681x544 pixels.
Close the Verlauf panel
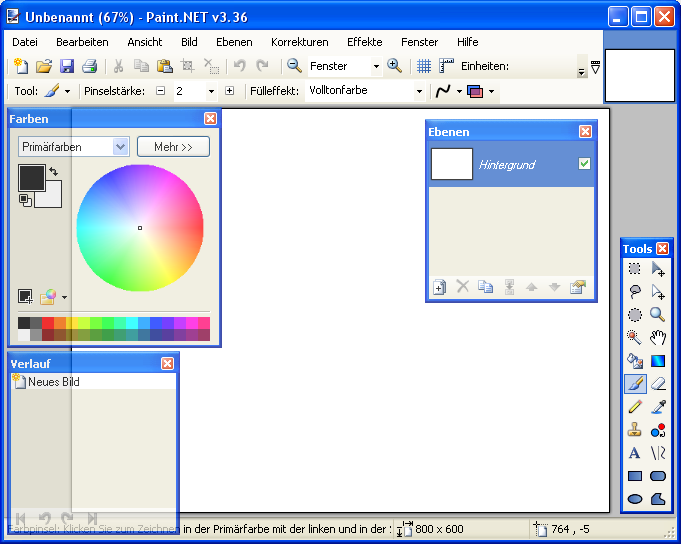167,363
